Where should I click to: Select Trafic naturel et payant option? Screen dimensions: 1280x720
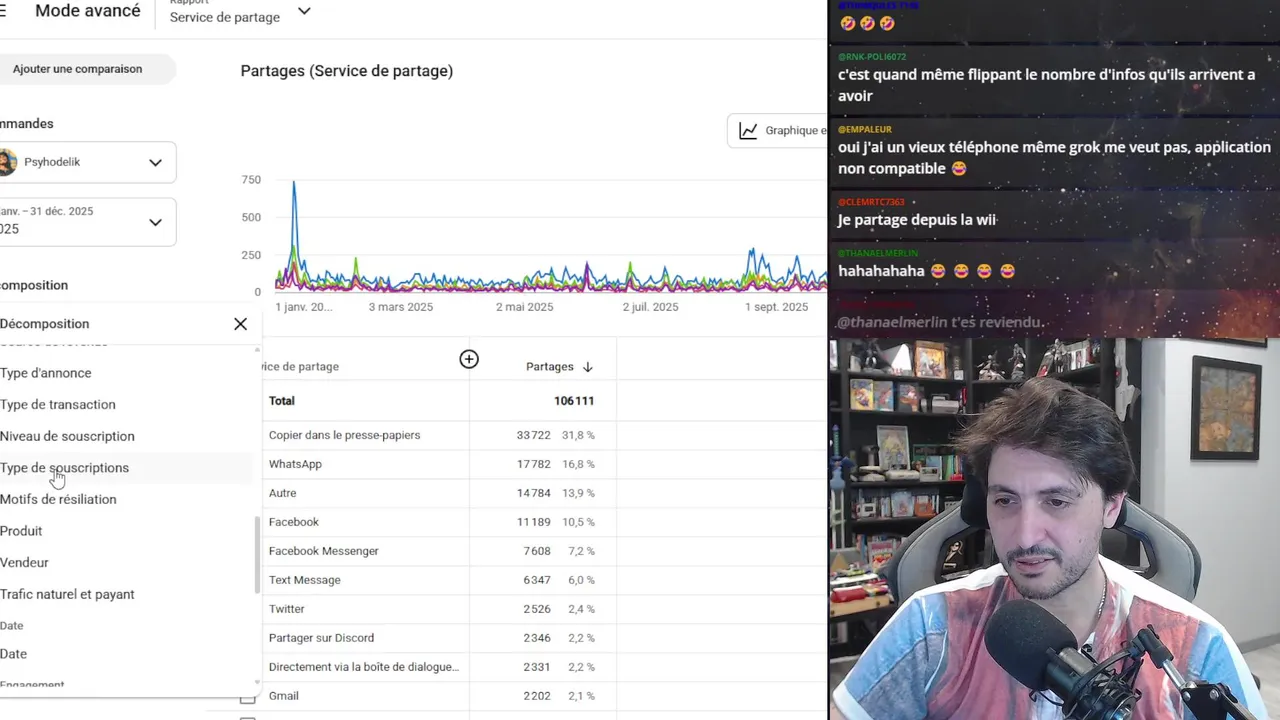click(x=67, y=594)
